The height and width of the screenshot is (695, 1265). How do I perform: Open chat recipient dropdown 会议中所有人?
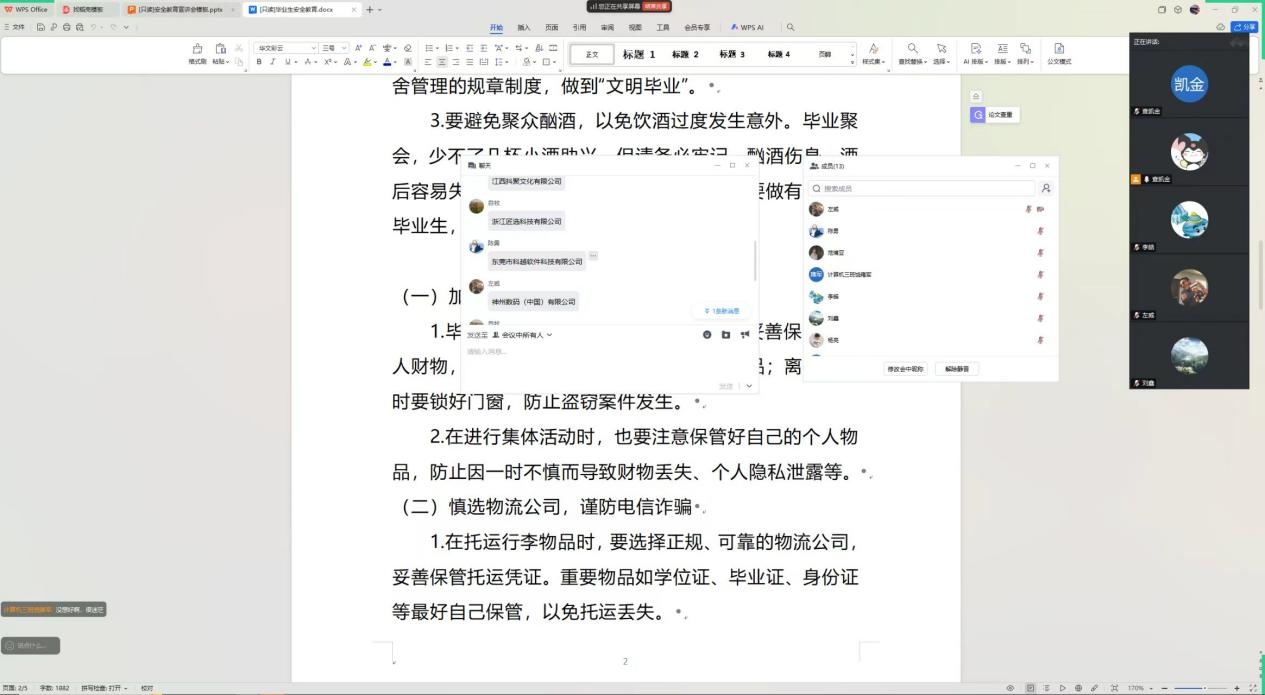527,335
